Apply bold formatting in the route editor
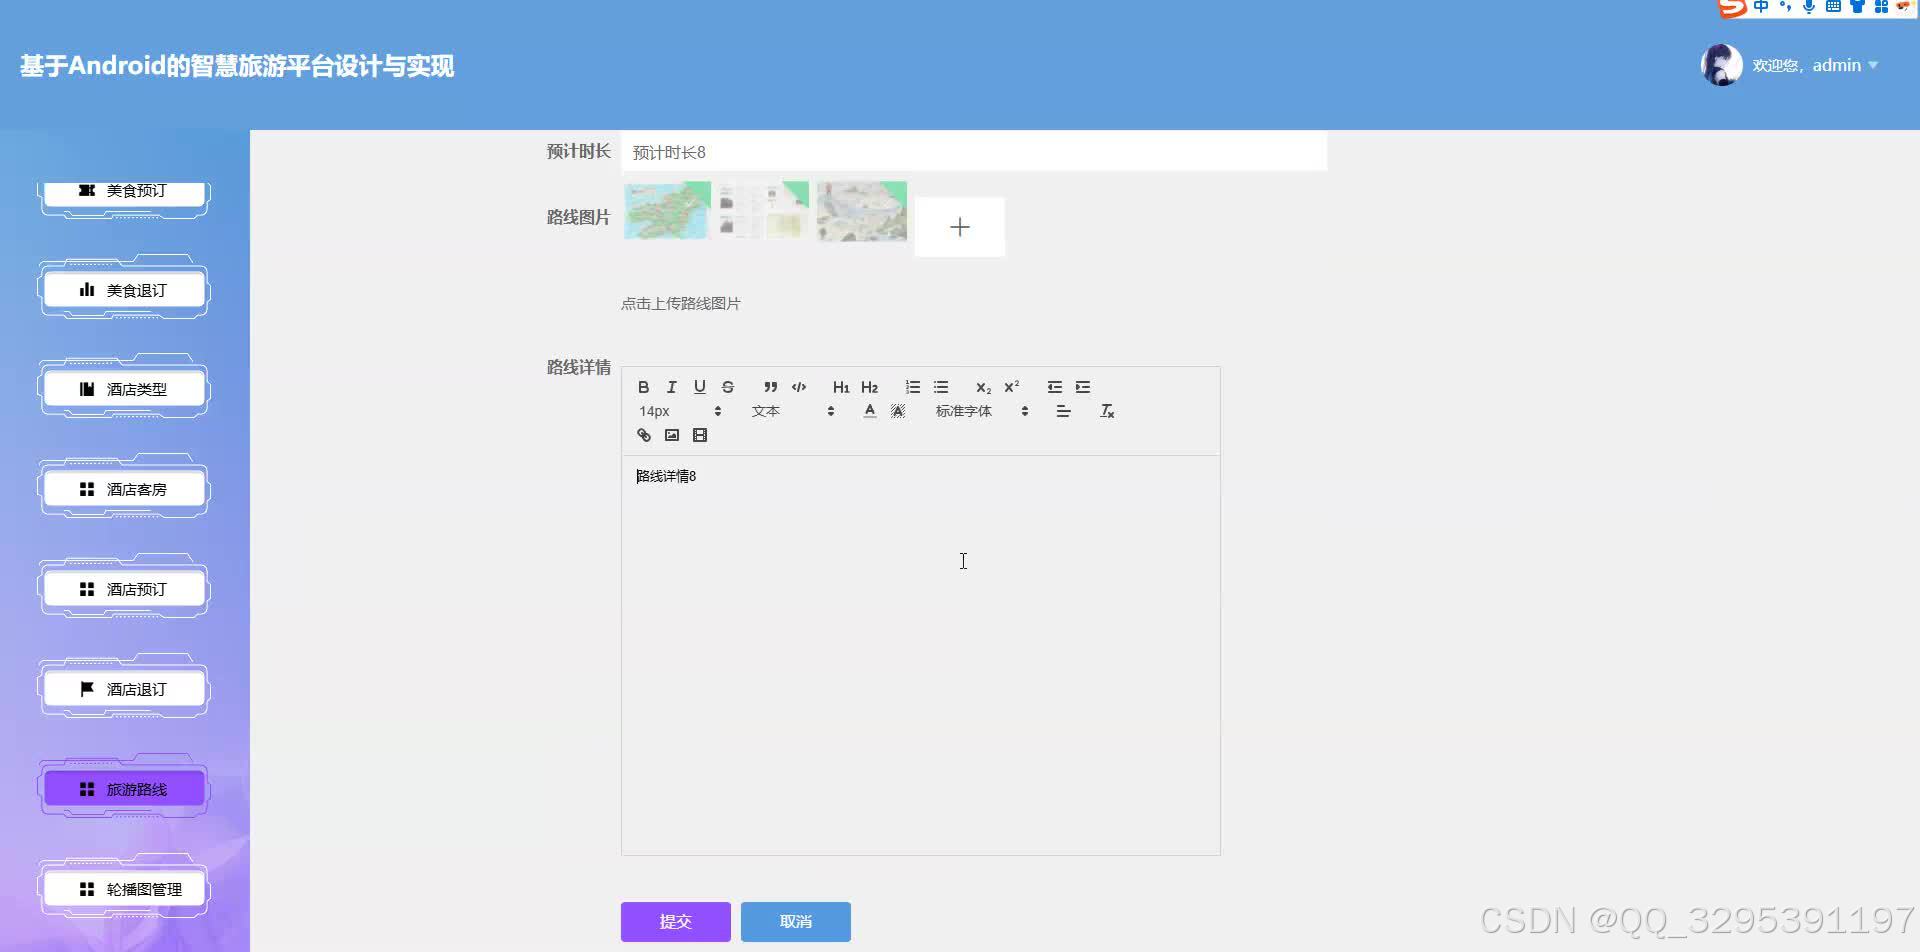This screenshot has width=1920, height=952. (644, 387)
